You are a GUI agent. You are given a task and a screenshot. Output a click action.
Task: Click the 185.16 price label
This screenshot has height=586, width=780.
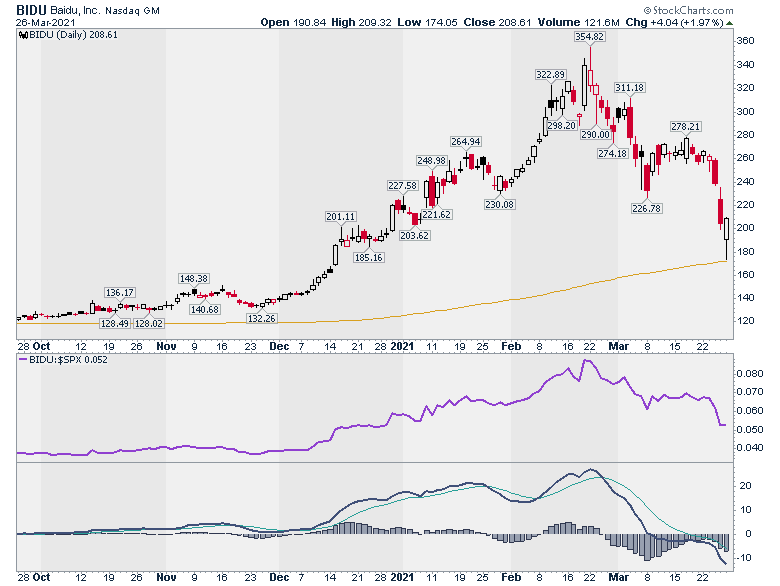[x=369, y=257]
